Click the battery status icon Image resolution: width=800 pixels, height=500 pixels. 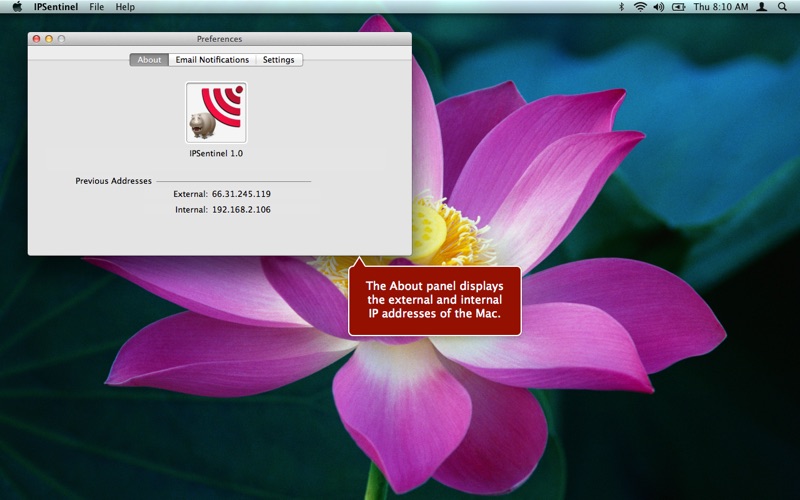click(x=678, y=7)
